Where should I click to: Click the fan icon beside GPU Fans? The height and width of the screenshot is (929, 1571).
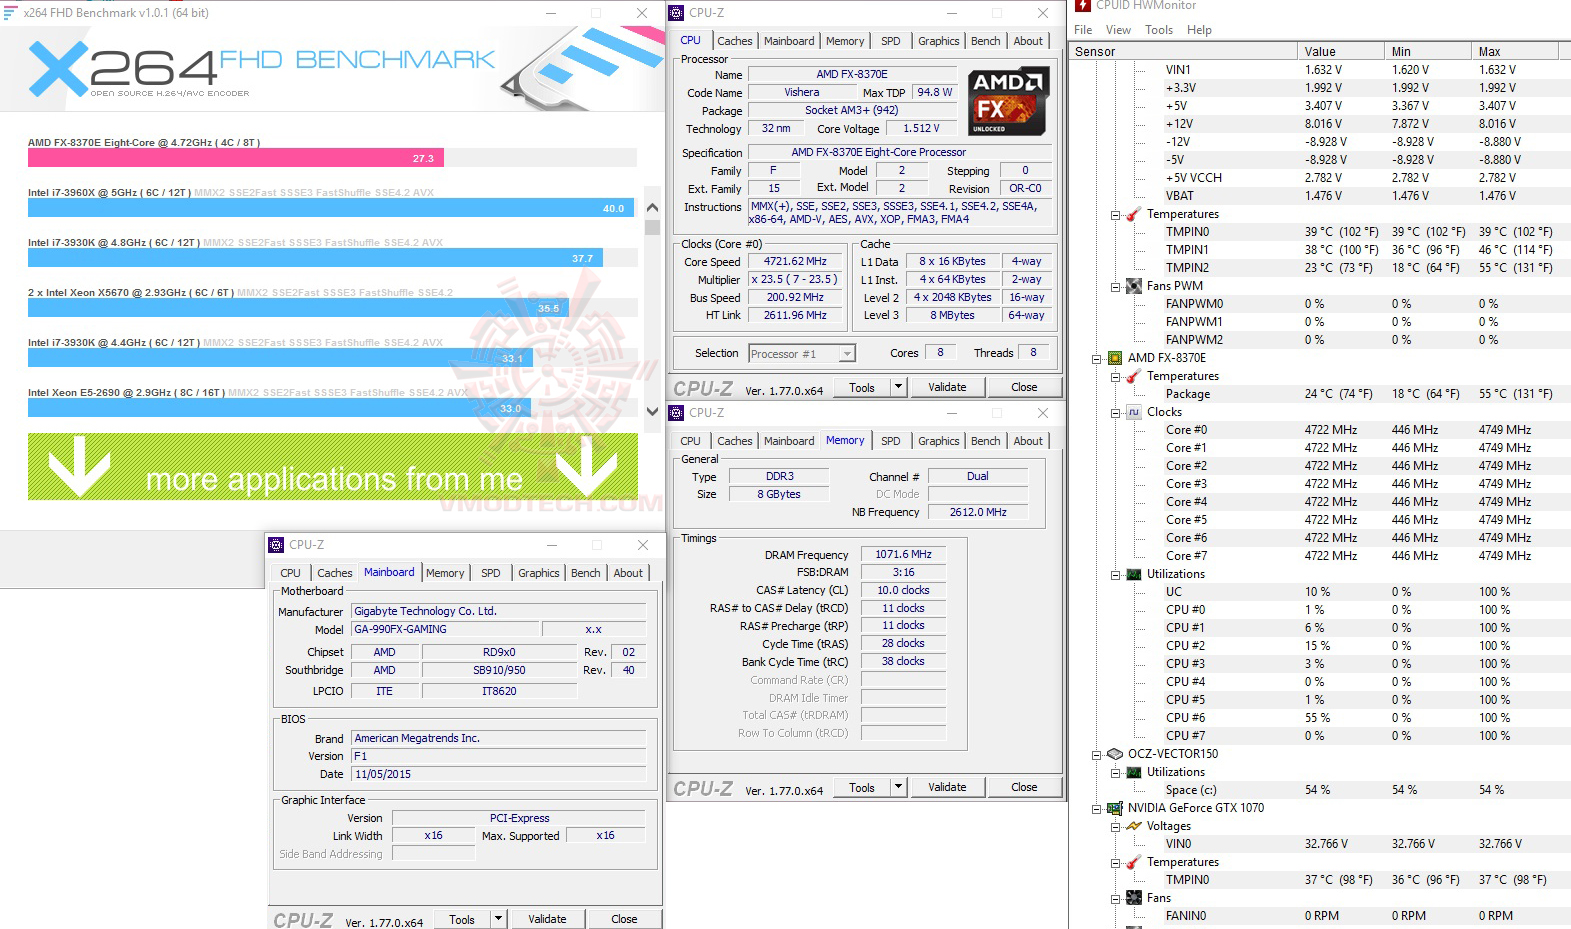pos(1134,898)
